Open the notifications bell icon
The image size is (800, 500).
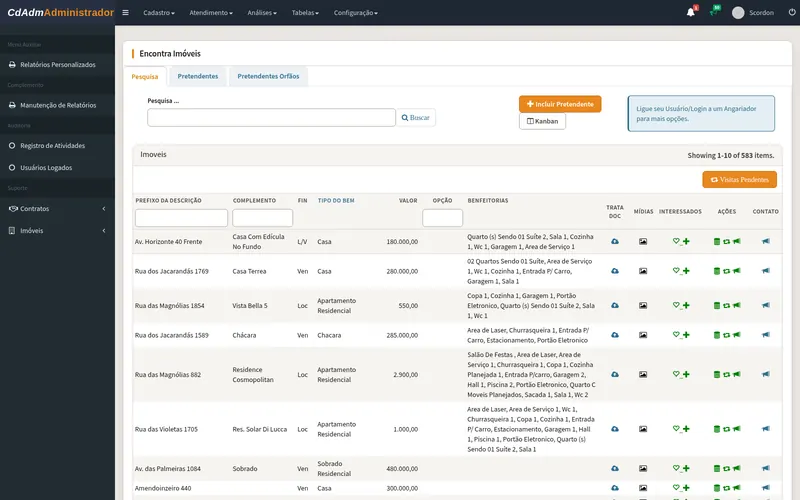coord(690,12)
